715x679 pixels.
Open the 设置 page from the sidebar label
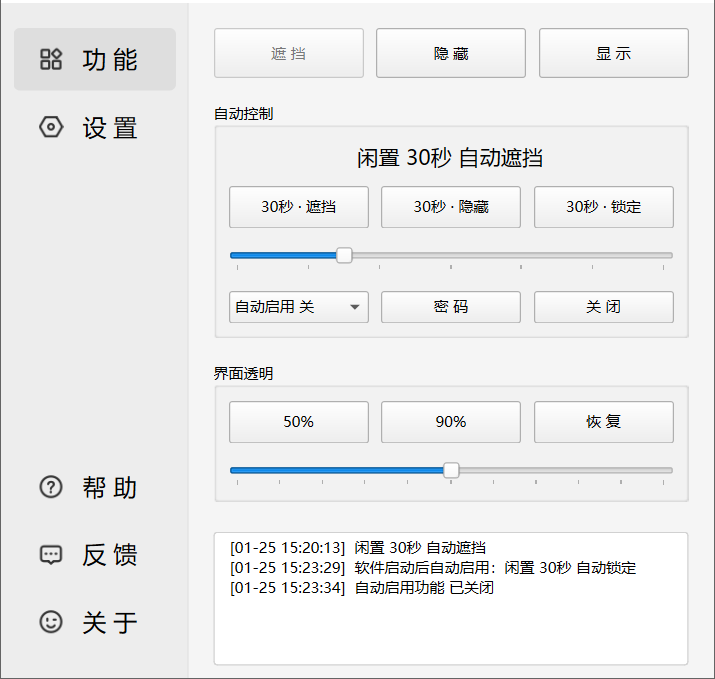pyautogui.click(x=110, y=128)
